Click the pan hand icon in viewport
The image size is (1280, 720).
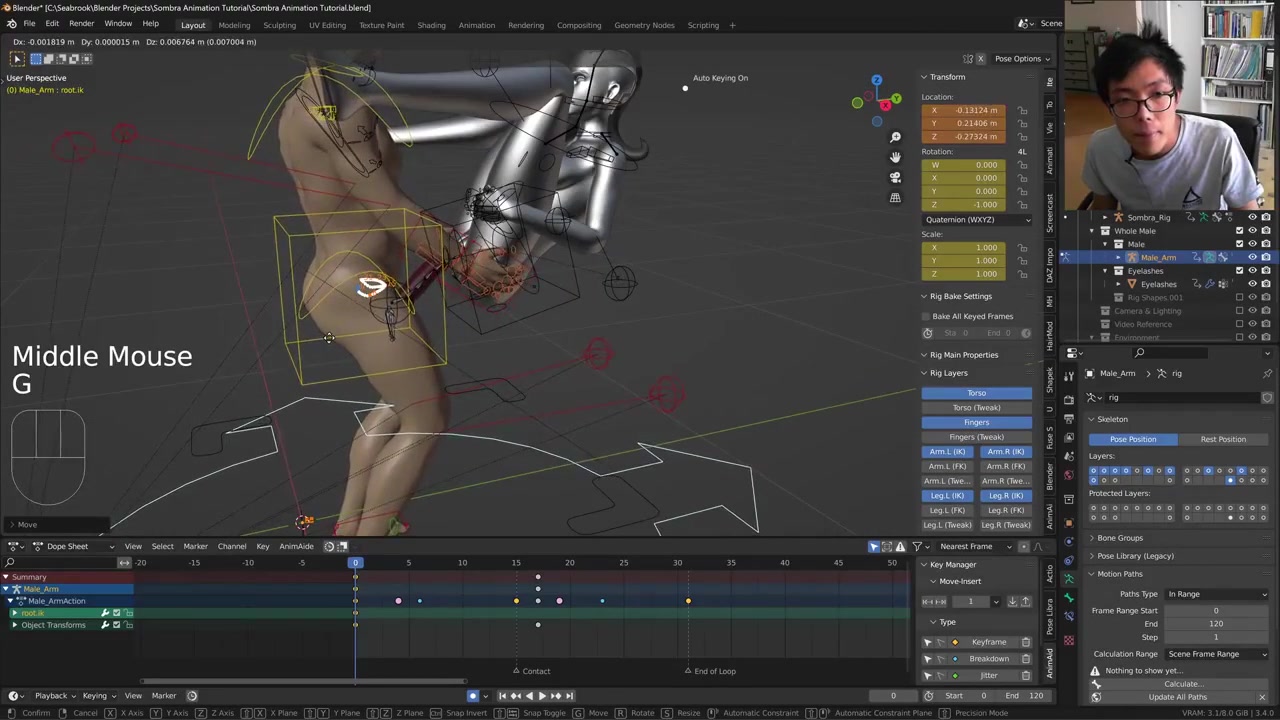(x=895, y=157)
